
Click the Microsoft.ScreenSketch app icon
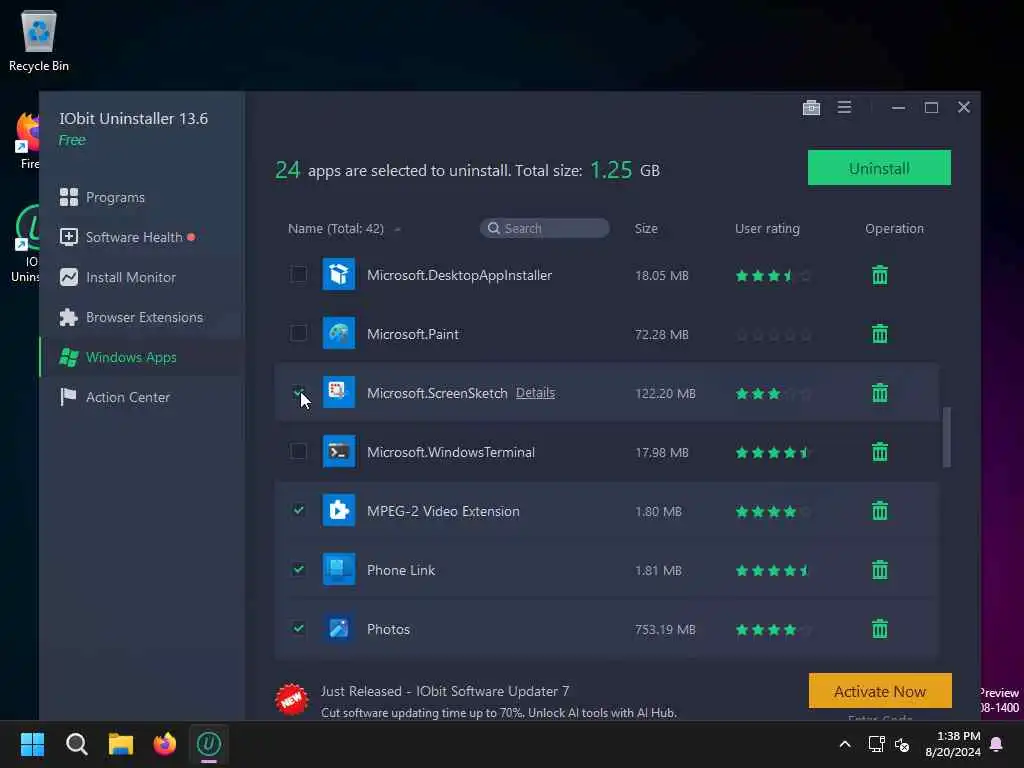339,392
